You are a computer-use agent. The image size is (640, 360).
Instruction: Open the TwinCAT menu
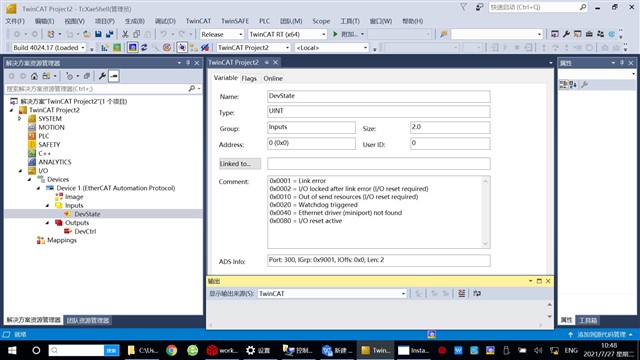[x=198, y=21]
